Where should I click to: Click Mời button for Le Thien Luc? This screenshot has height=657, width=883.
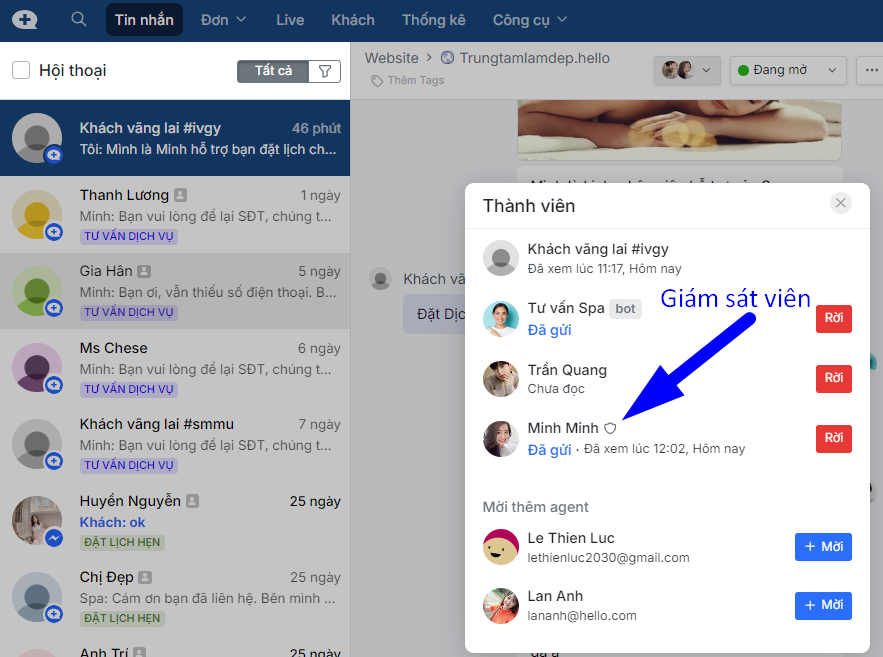(x=823, y=547)
